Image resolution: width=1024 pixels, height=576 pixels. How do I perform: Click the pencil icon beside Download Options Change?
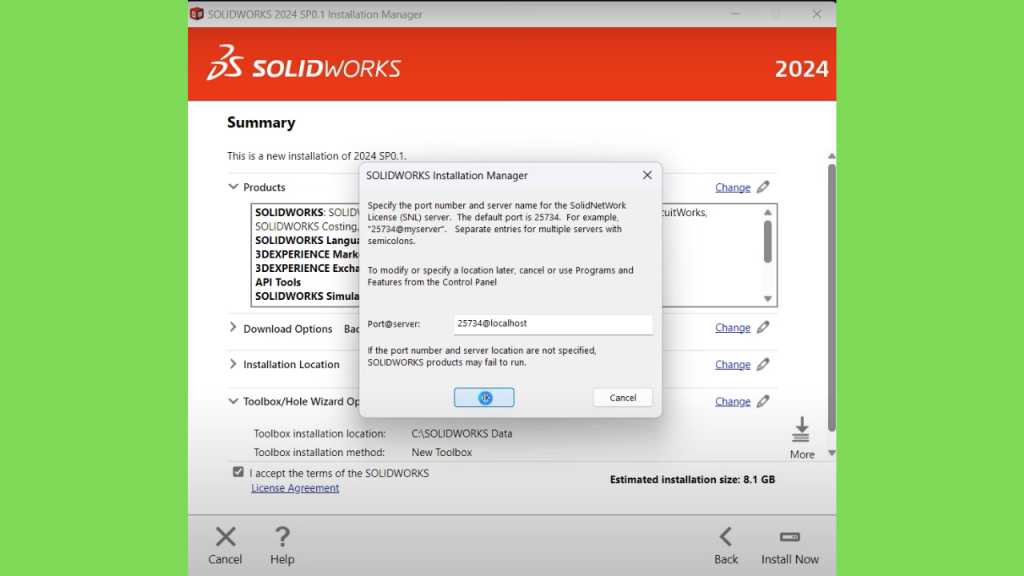(x=763, y=327)
